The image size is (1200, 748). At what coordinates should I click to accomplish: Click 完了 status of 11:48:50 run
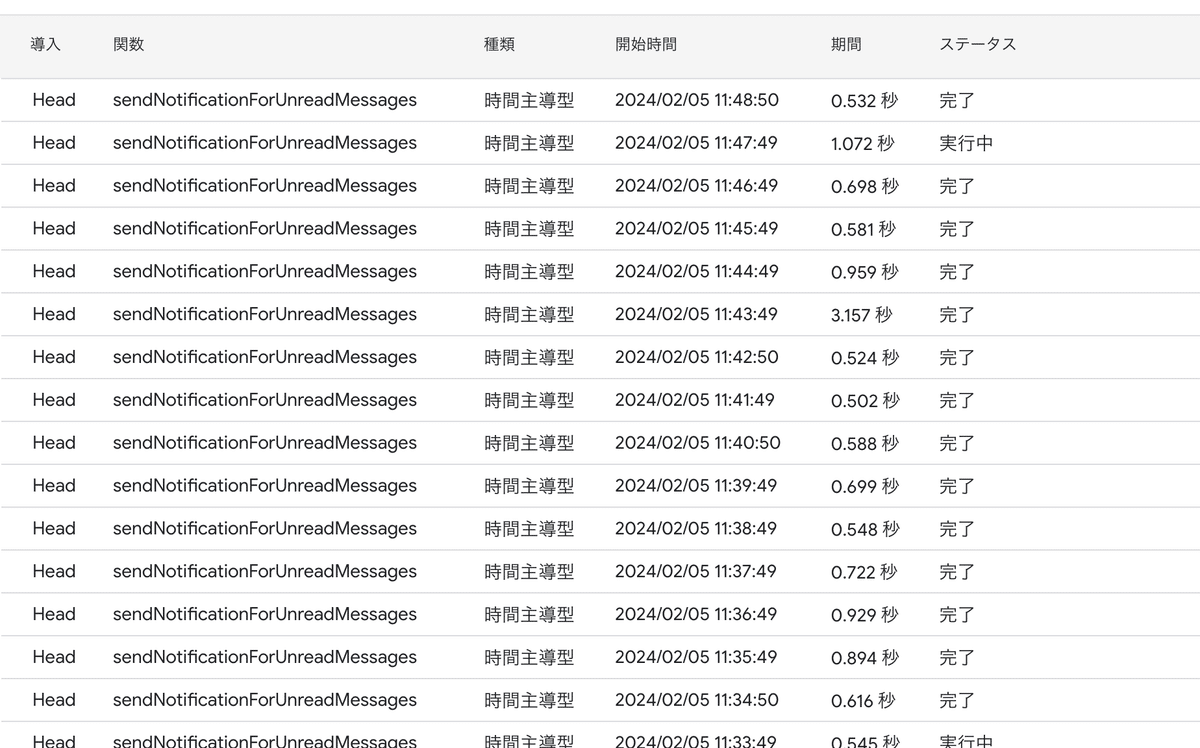[957, 100]
